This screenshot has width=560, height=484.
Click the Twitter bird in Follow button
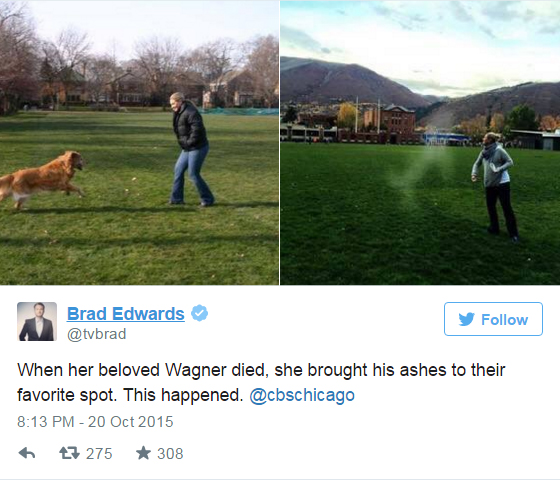(466, 319)
